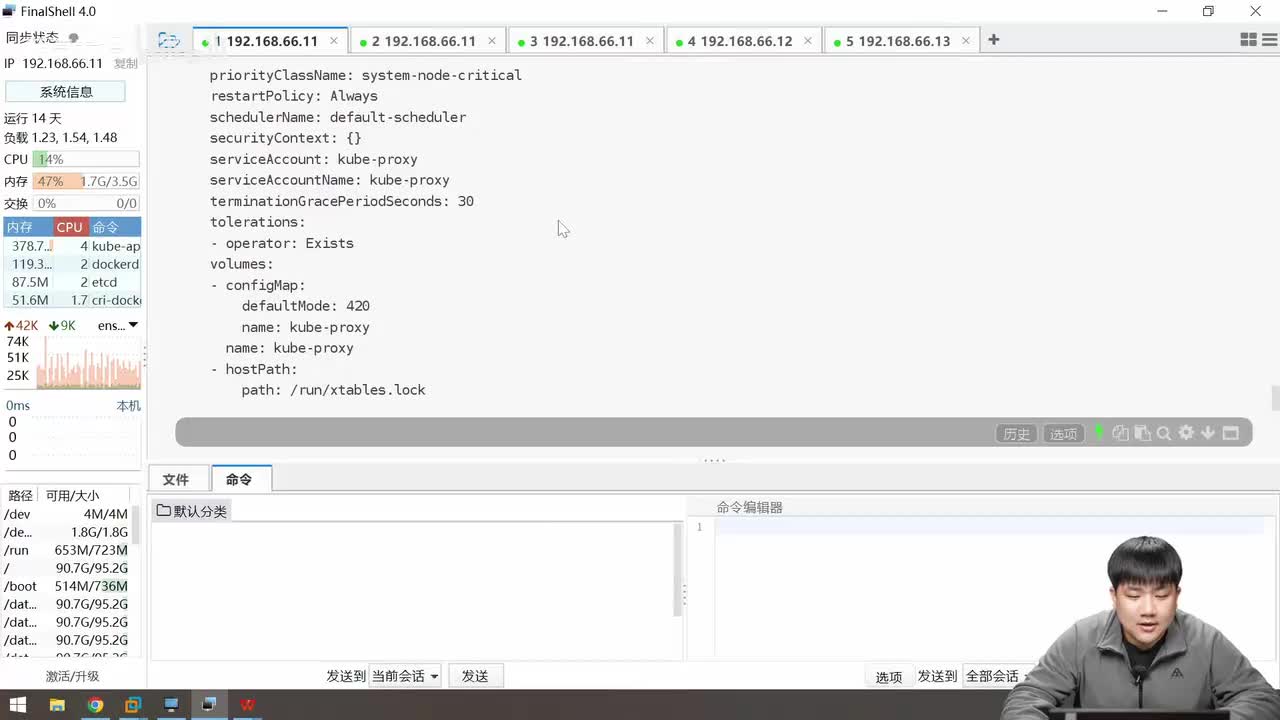Viewport: 1280px width, 720px height.
Task: Search terminal output with magnifier icon
Action: click(1164, 433)
